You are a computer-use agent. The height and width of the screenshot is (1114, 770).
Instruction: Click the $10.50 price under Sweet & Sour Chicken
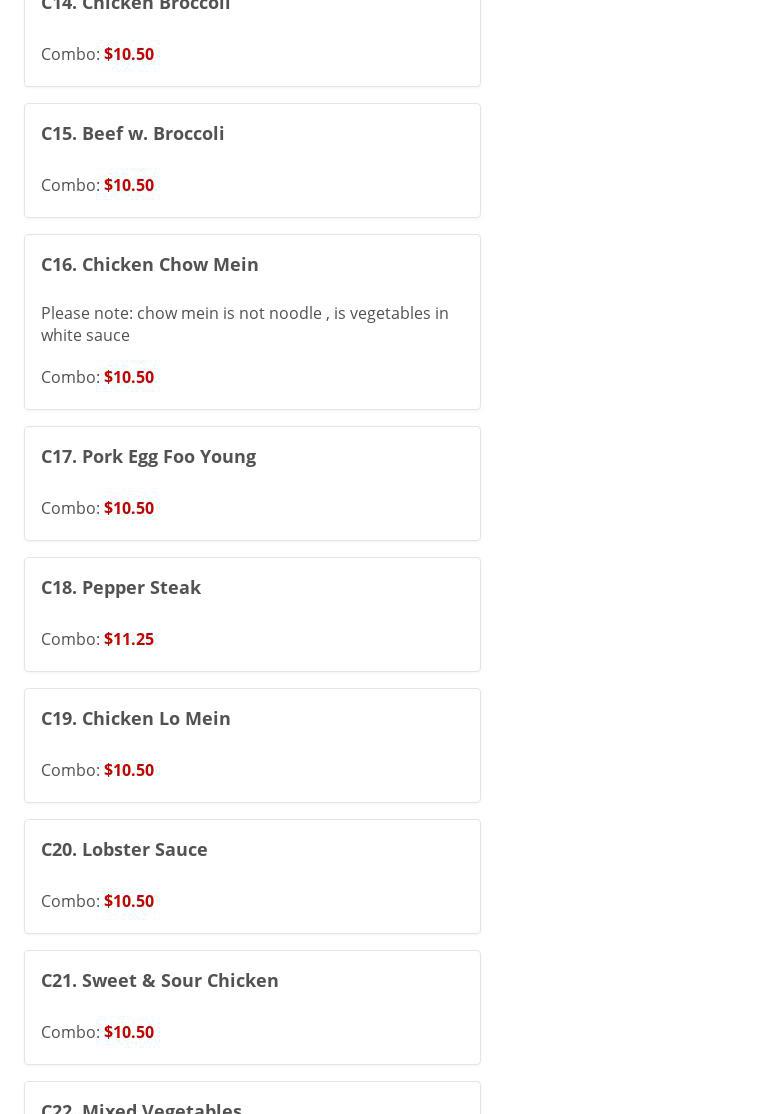129,1032
